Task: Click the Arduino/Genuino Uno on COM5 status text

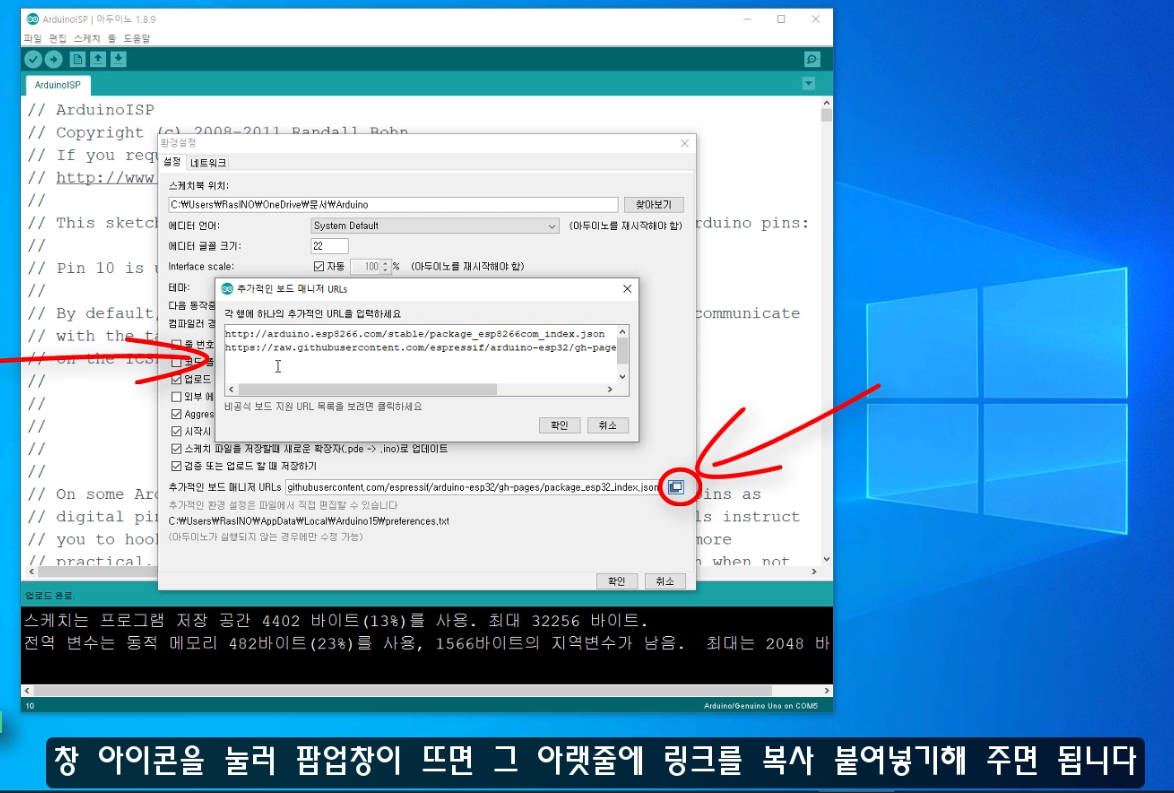Action: click(761, 705)
